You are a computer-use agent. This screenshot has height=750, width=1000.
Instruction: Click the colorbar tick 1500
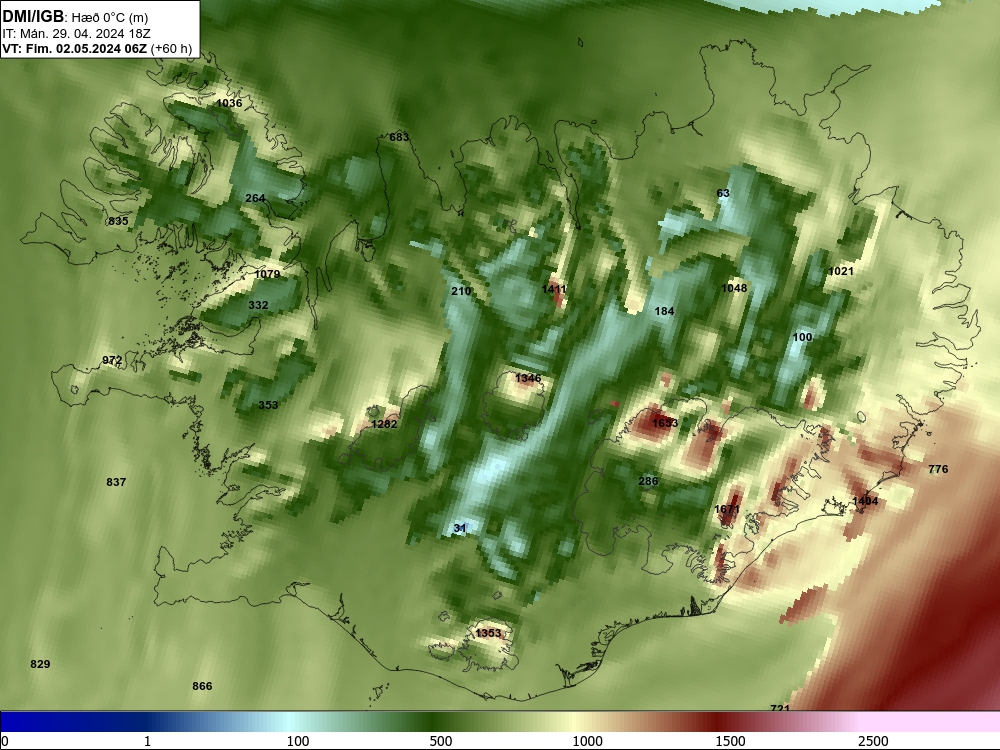point(730,742)
